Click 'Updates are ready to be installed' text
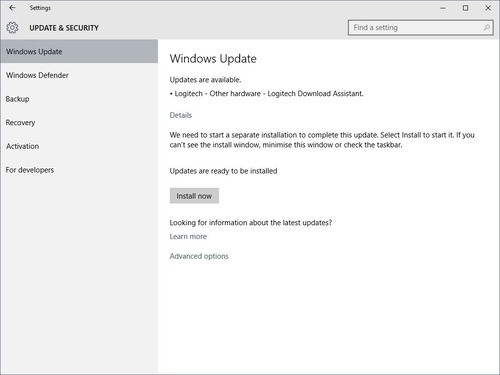This screenshot has width=500, height=375. [x=223, y=171]
